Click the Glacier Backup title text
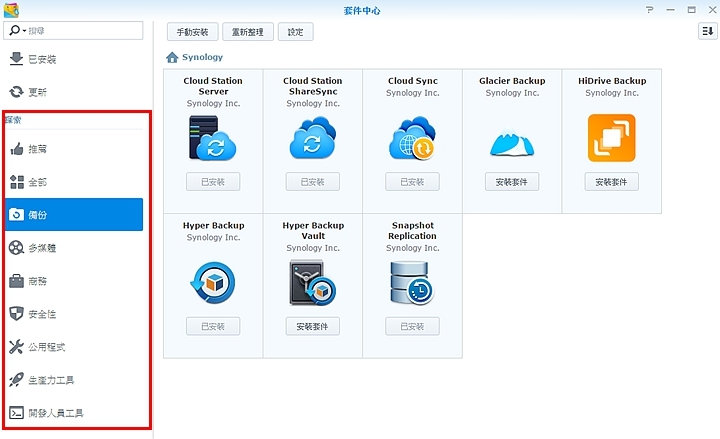Image resolution: width=720 pixels, height=439 pixels. click(x=512, y=81)
